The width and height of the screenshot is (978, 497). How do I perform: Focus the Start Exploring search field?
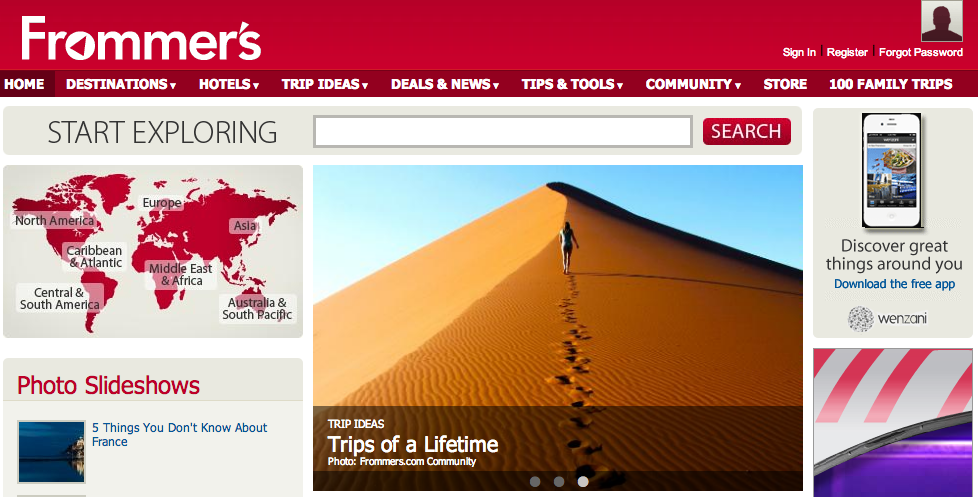tap(503, 132)
